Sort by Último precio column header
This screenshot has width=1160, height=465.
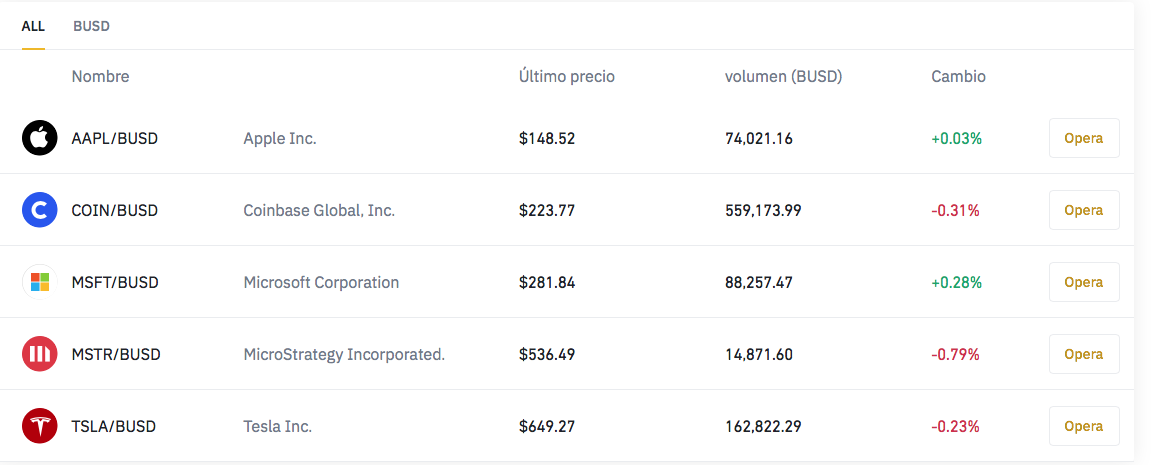[567, 76]
